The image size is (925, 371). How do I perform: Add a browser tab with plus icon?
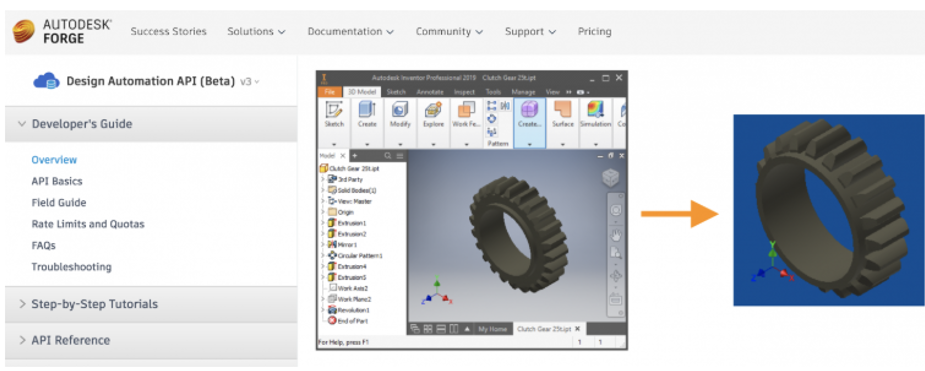pos(355,156)
